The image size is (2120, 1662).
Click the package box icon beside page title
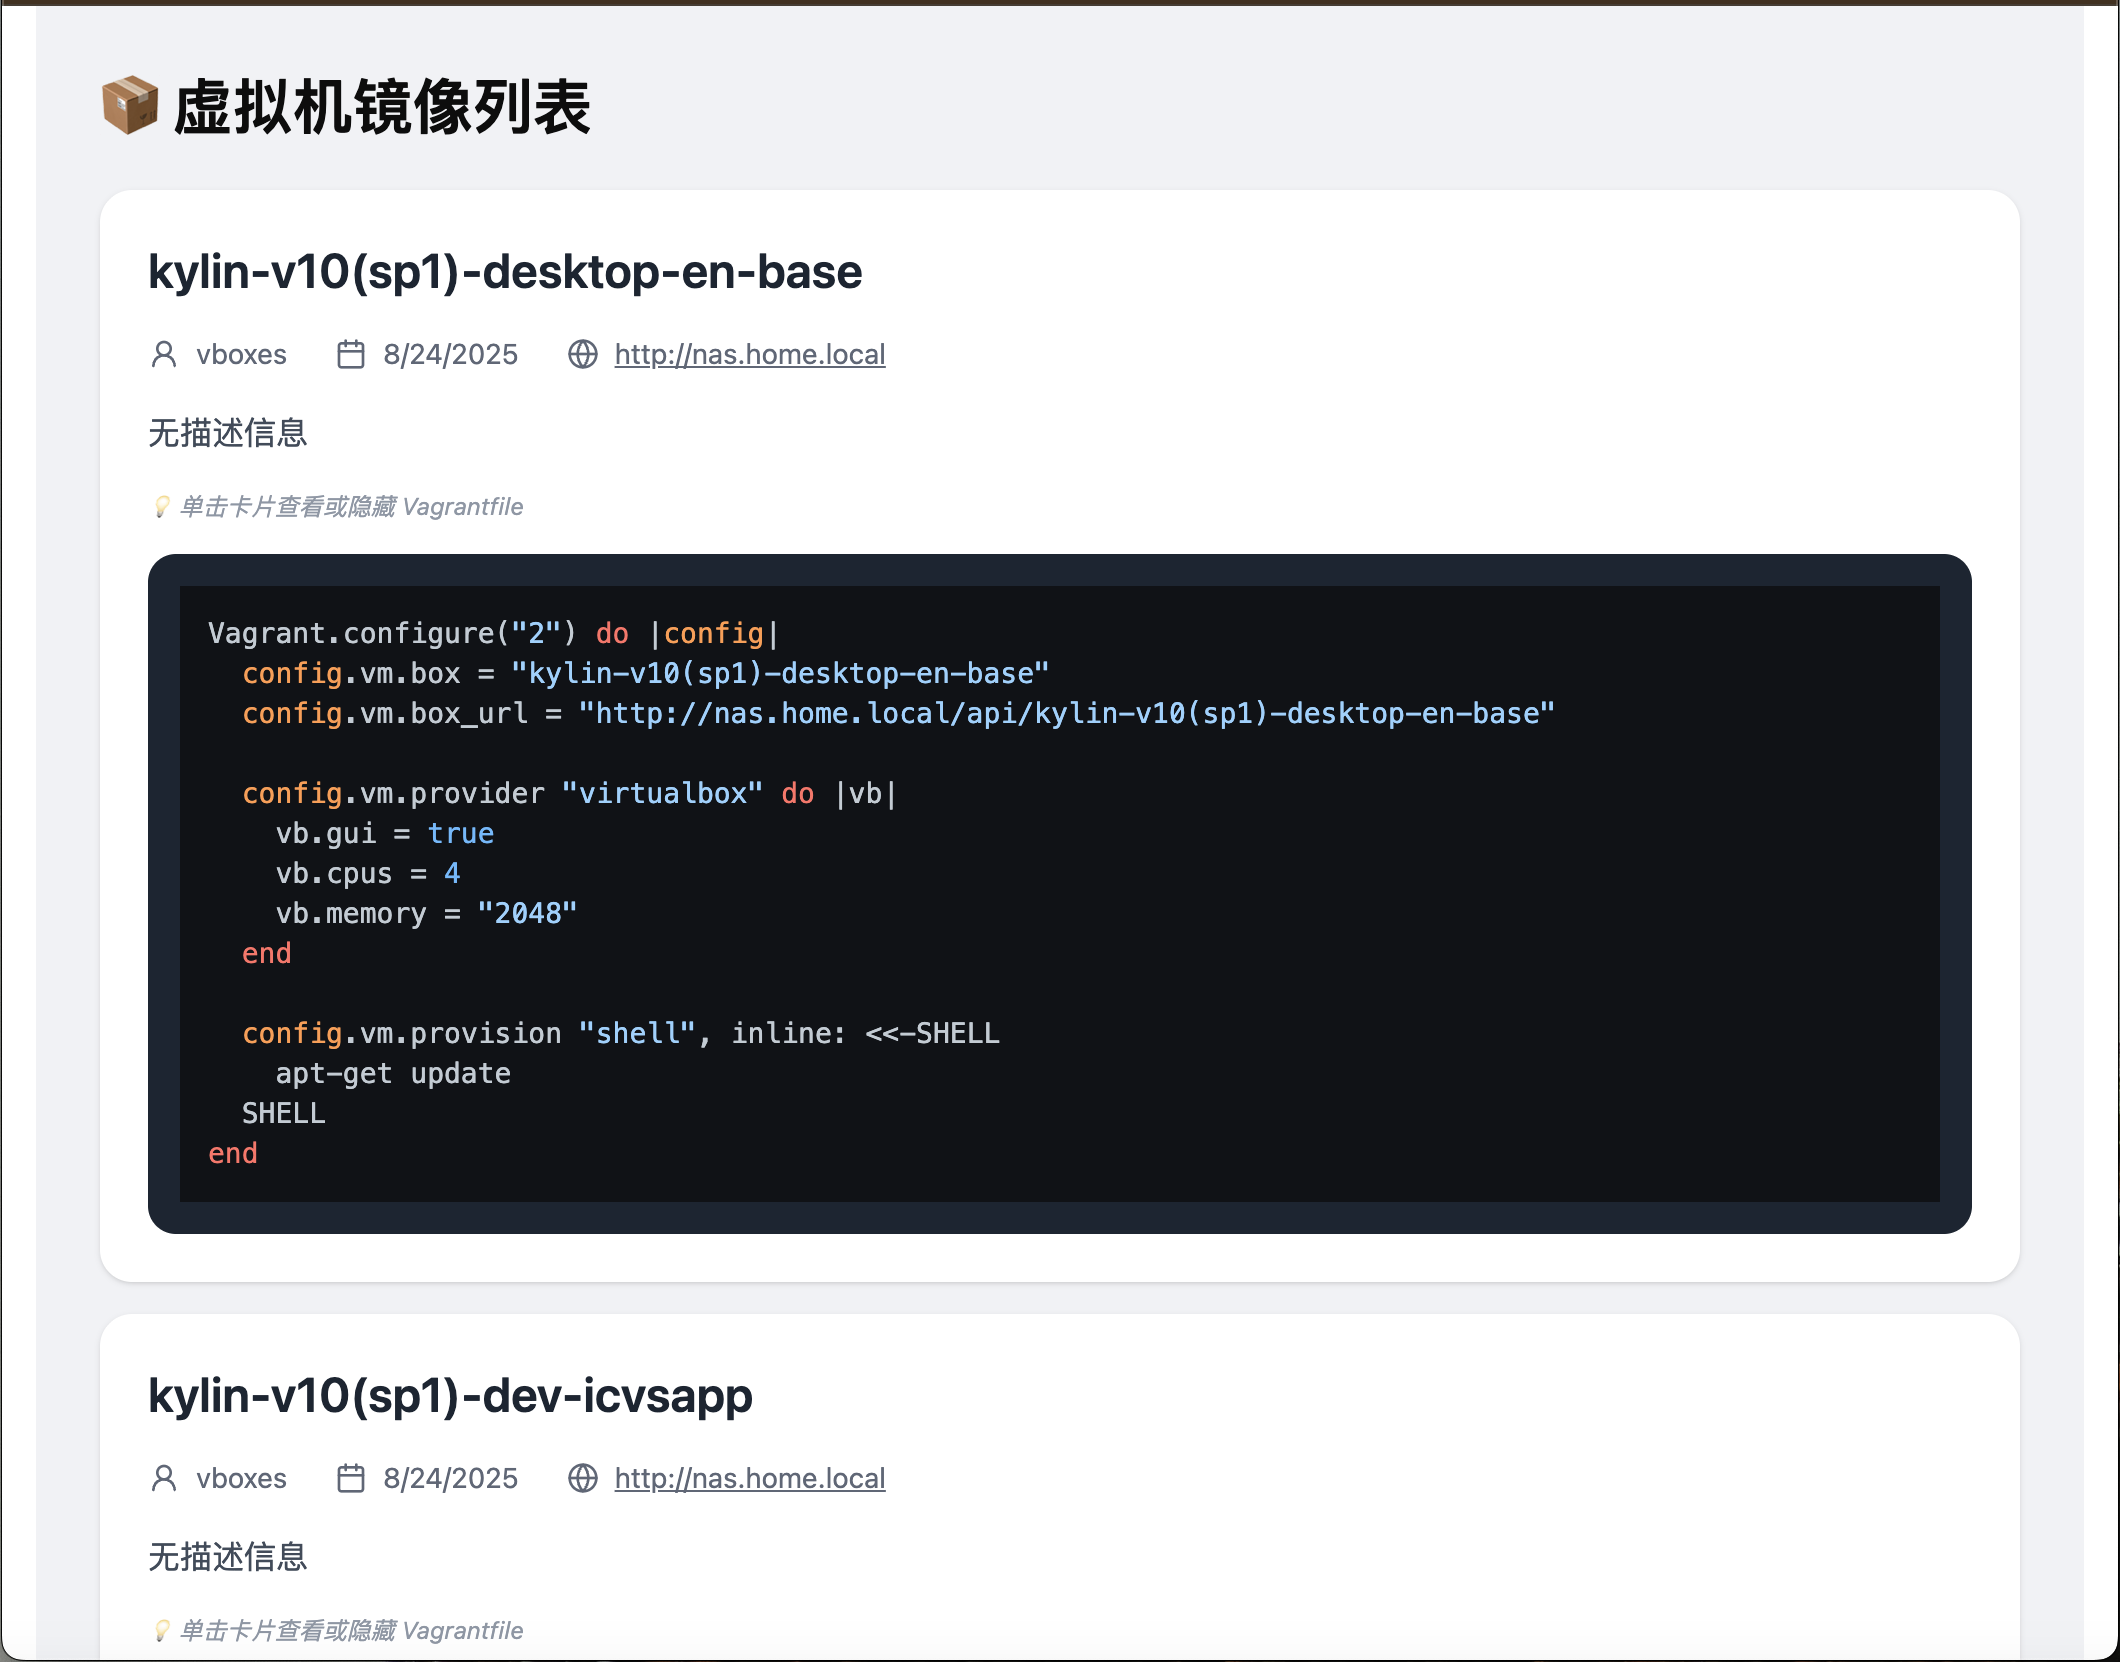pos(130,105)
